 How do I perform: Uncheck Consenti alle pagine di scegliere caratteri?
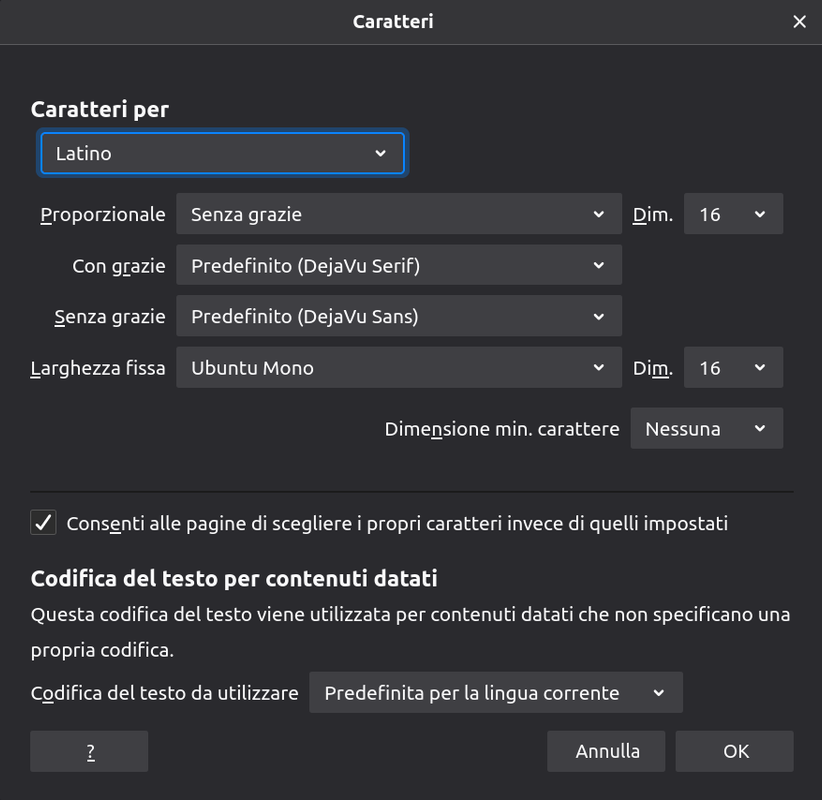[x=44, y=523]
